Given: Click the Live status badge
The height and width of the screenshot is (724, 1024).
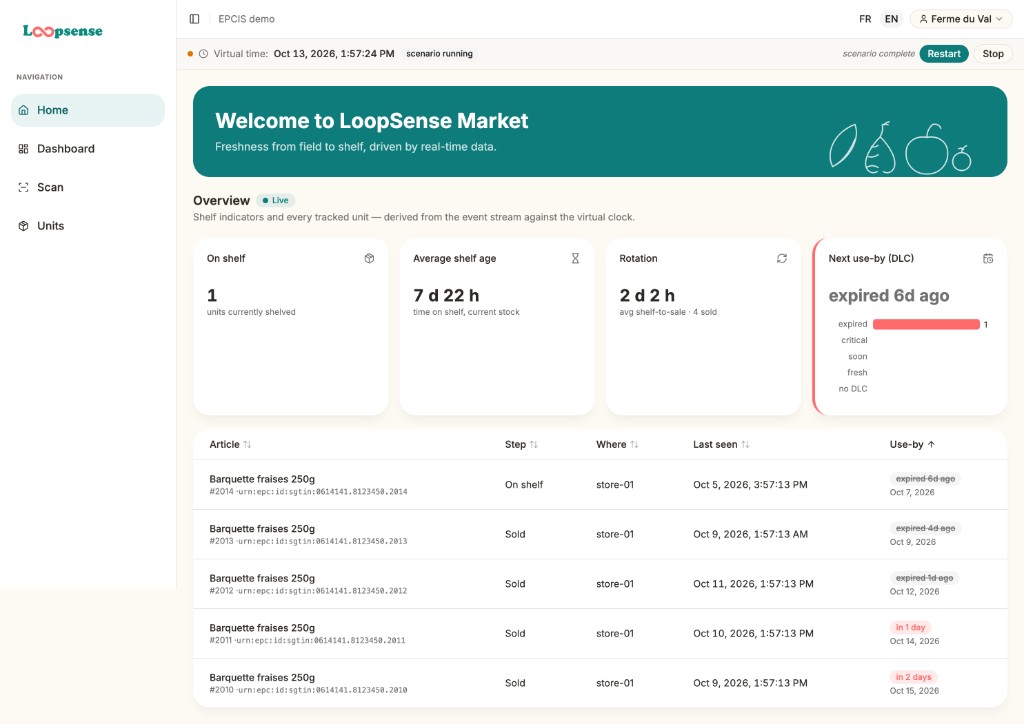Looking at the screenshot, I should click(x=276, y=200).
